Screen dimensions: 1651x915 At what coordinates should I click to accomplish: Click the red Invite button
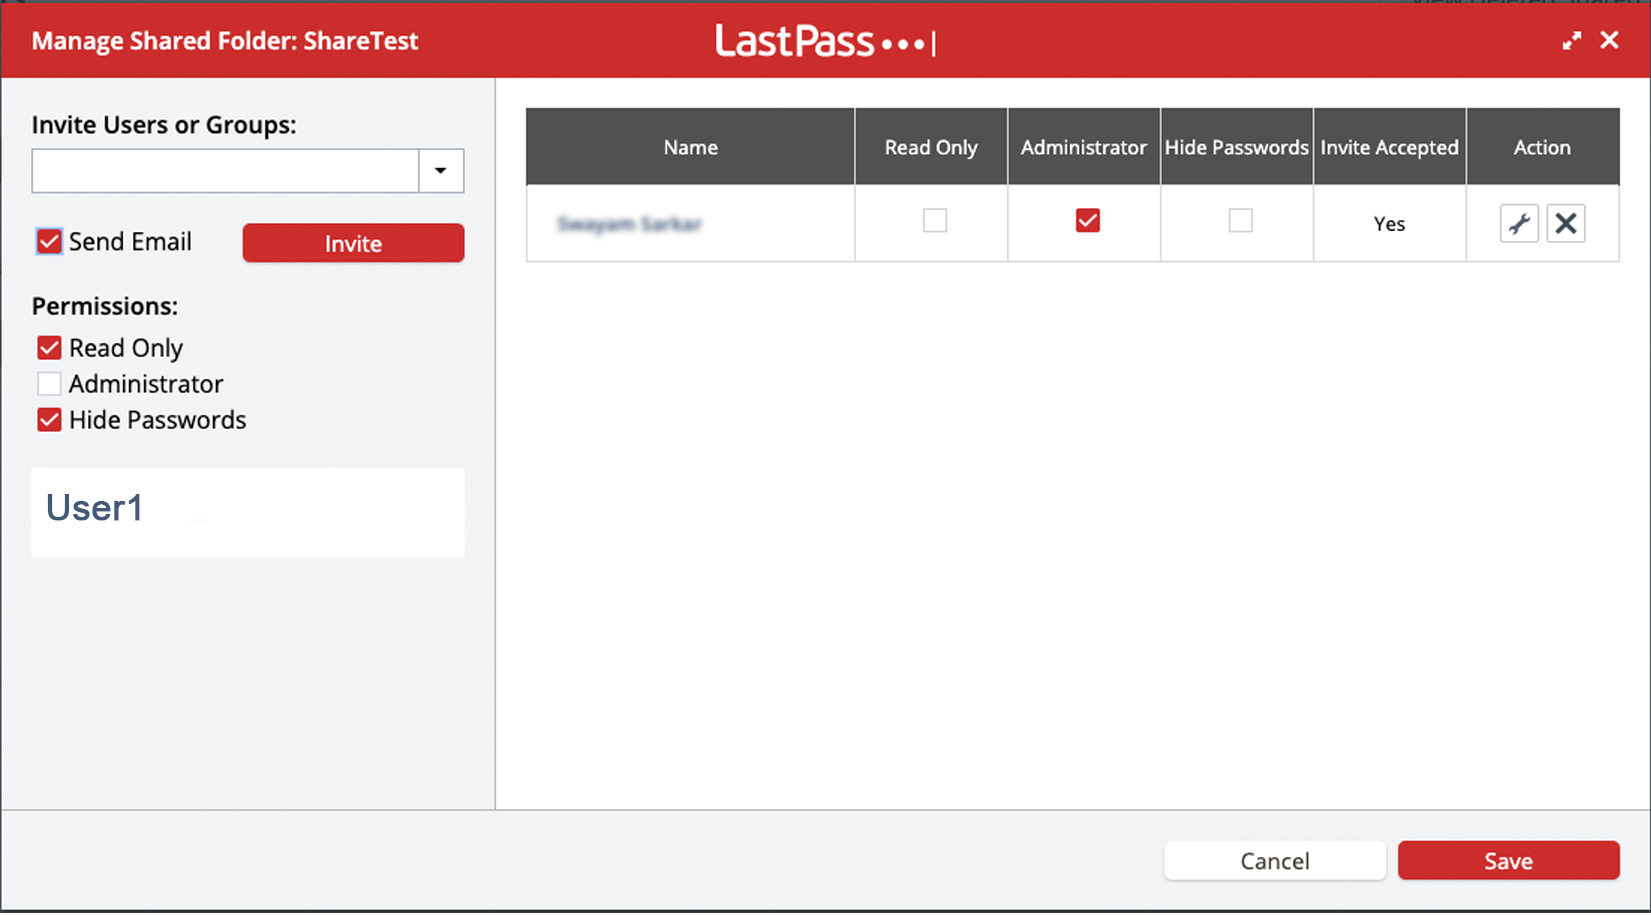(x=353, y=243)
